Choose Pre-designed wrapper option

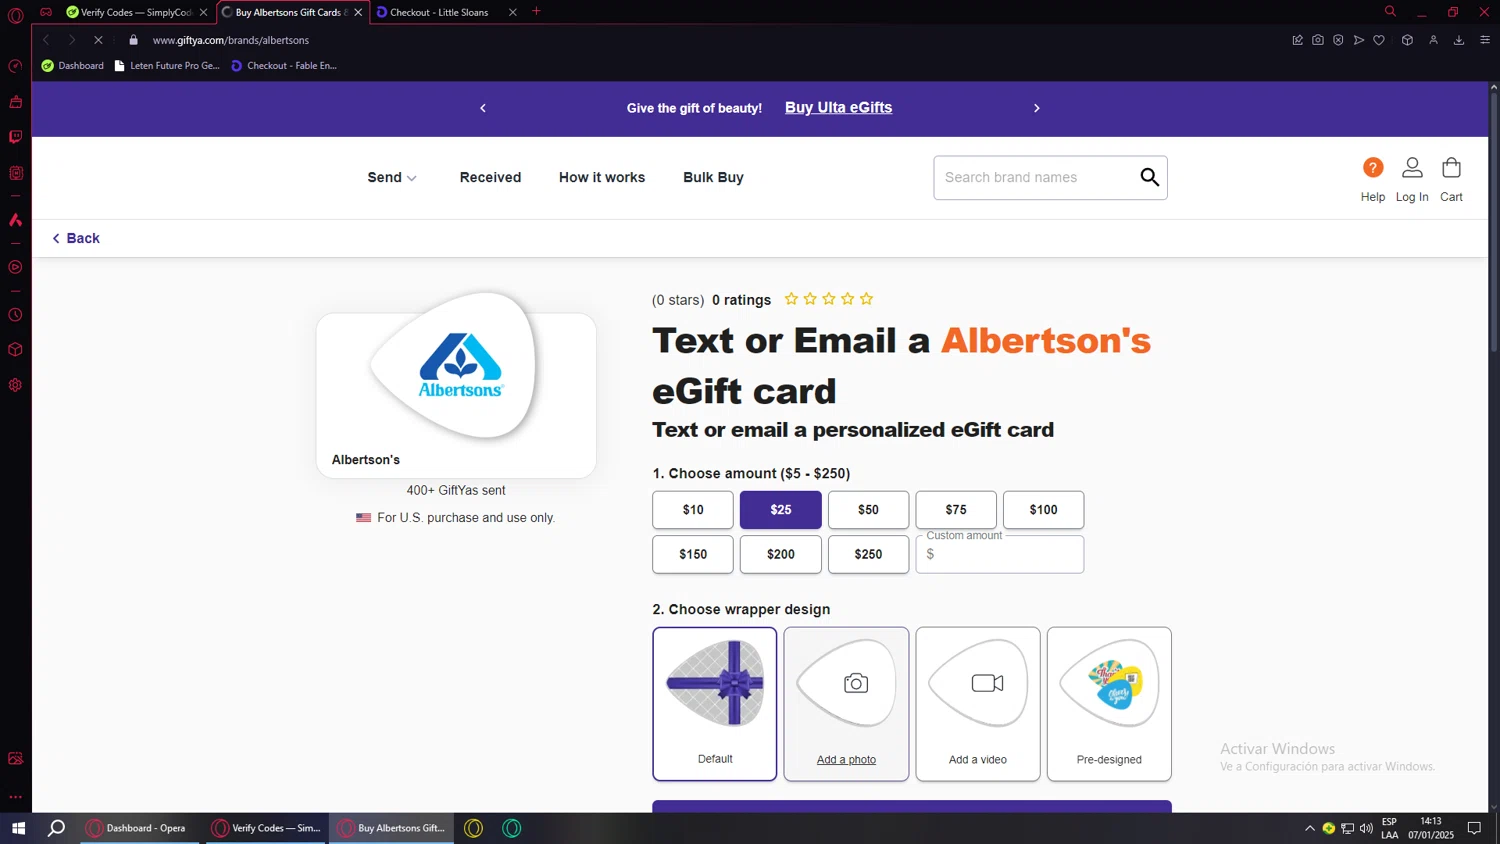coord(1109,704)
